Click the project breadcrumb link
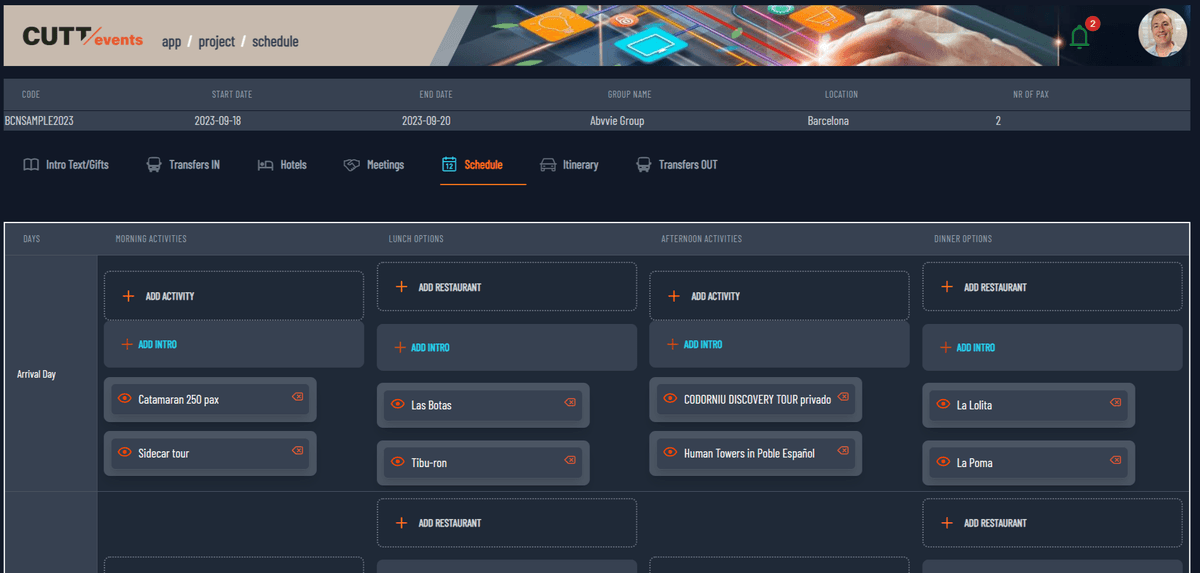This screenshot has height=573, width=1200. pyautogui.click(x=216, y=42)
